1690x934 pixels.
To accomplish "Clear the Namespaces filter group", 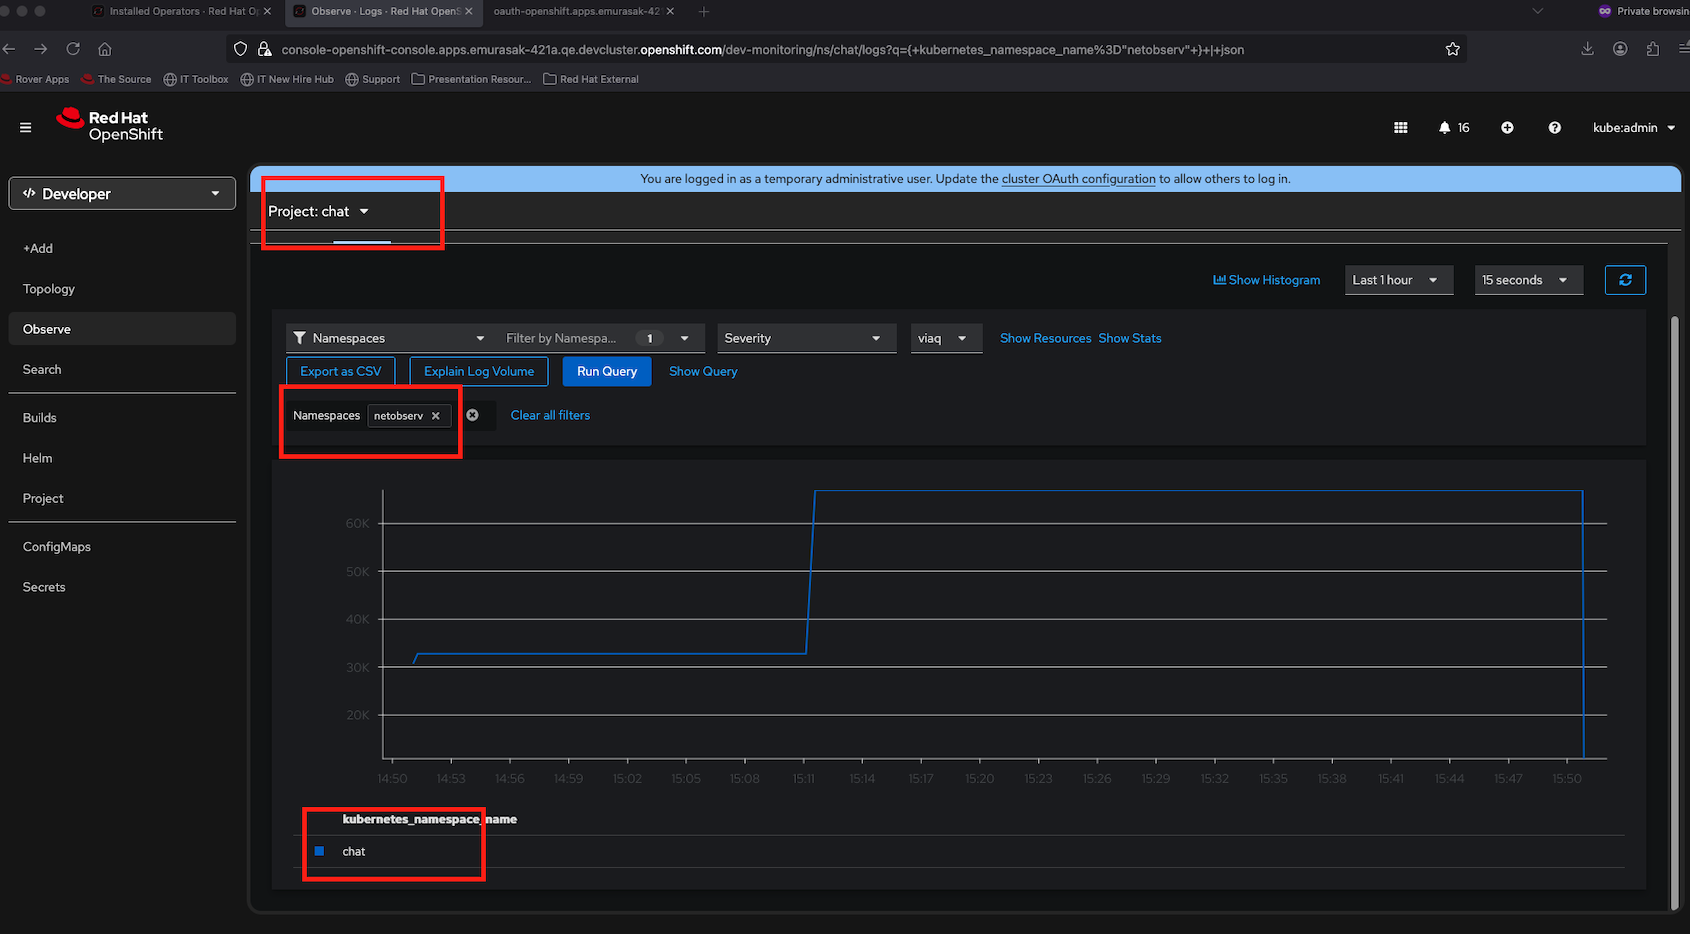I will point(473,415).
